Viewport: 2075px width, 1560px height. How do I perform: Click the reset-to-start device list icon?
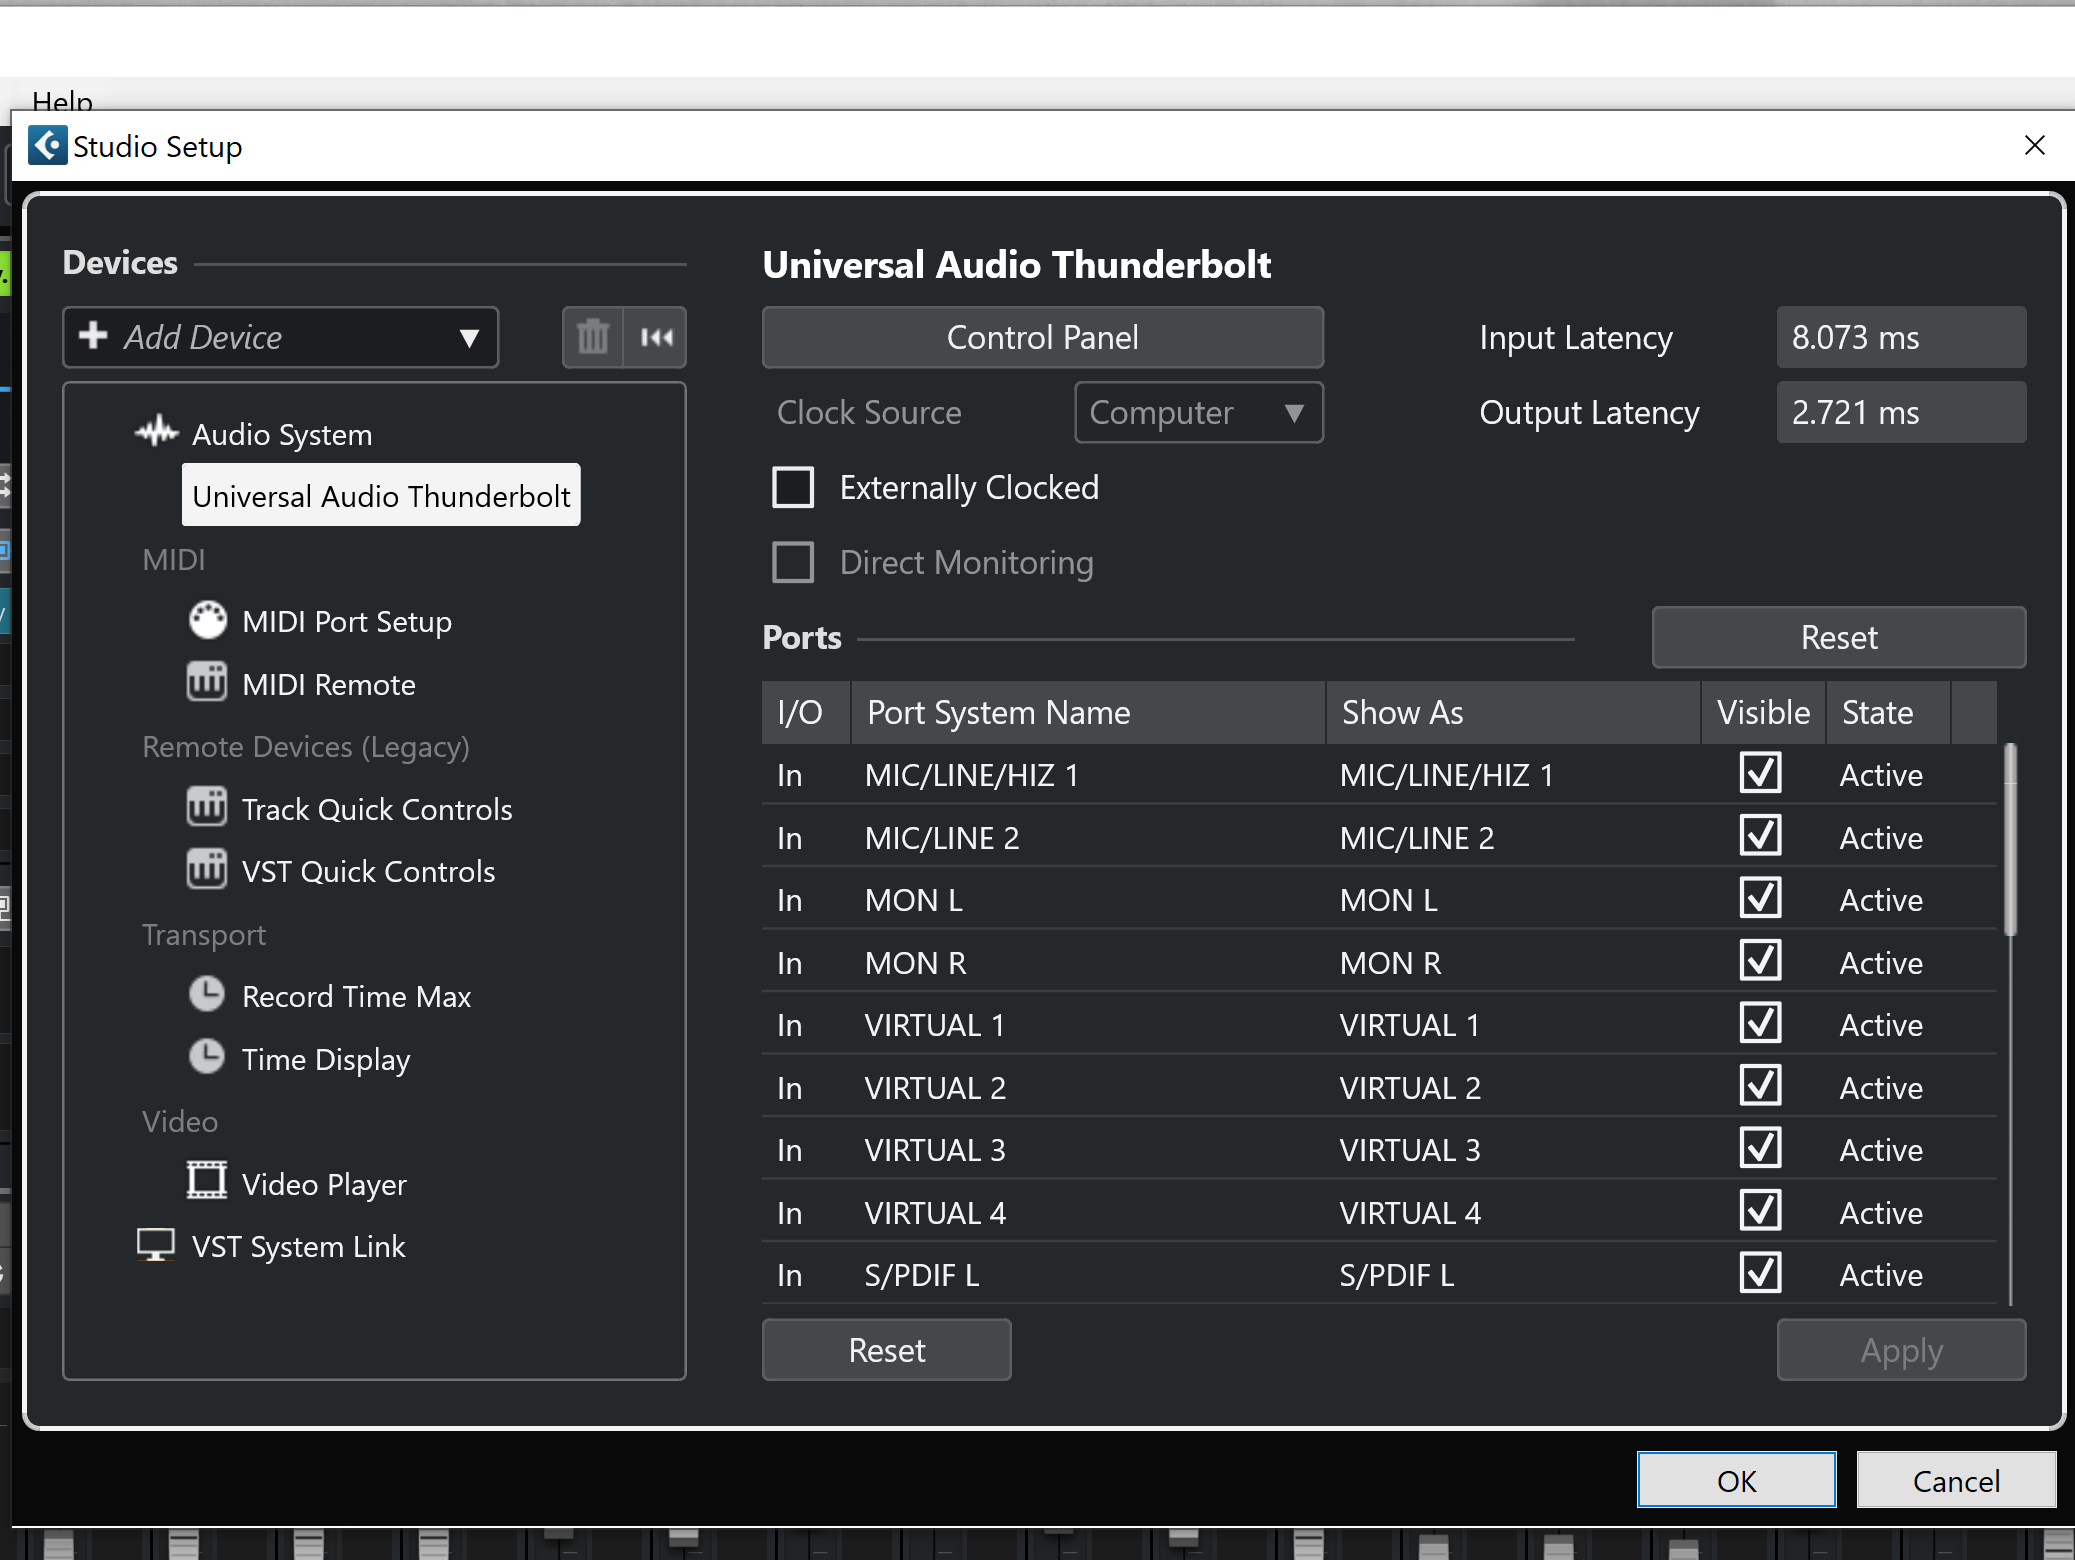point(656,337)
